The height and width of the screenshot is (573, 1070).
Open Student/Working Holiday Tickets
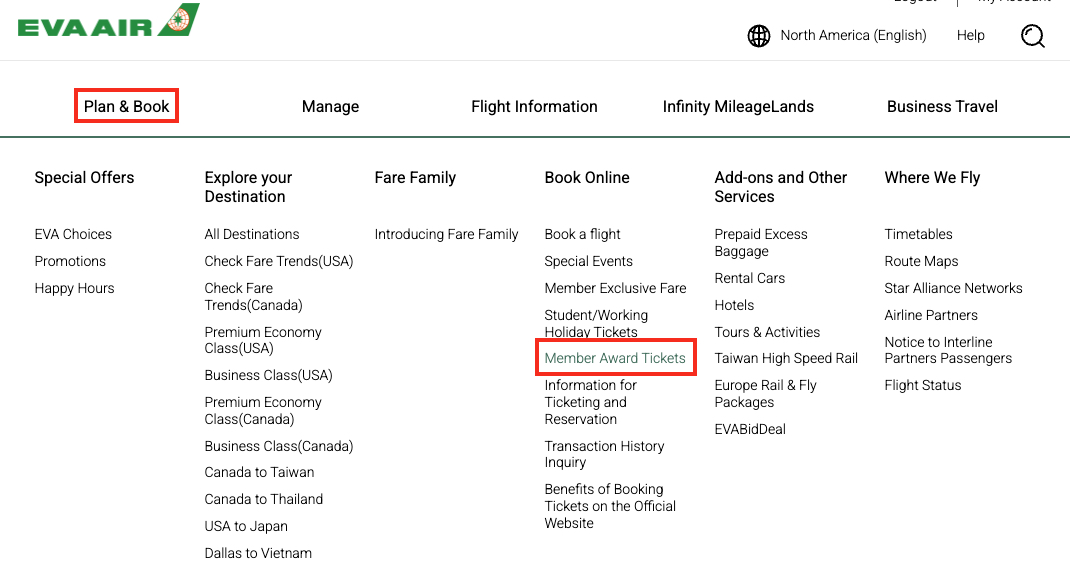[596, 323]
